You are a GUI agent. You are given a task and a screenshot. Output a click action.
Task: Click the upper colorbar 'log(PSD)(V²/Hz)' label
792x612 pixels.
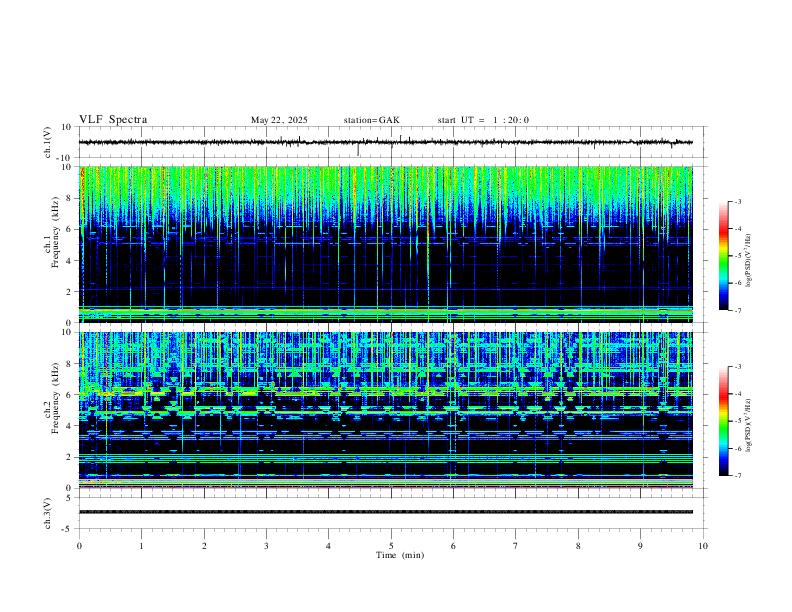click(749, 261)
